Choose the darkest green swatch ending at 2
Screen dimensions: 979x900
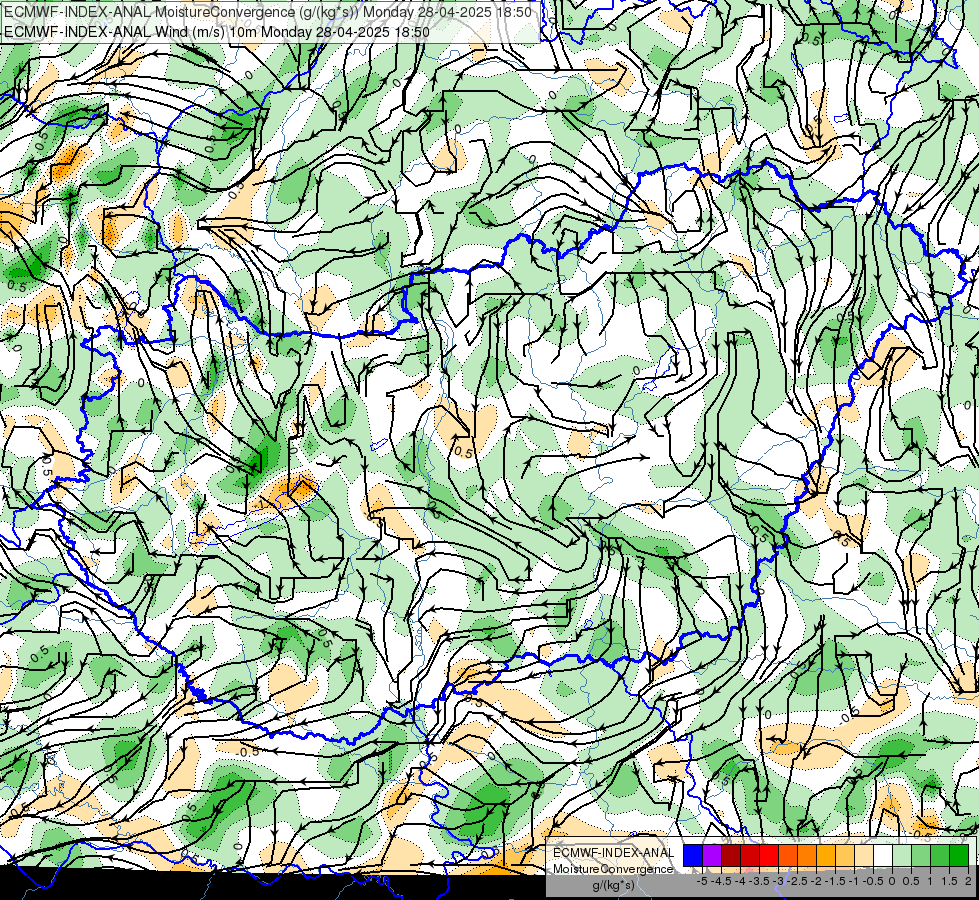pos(959,856)
